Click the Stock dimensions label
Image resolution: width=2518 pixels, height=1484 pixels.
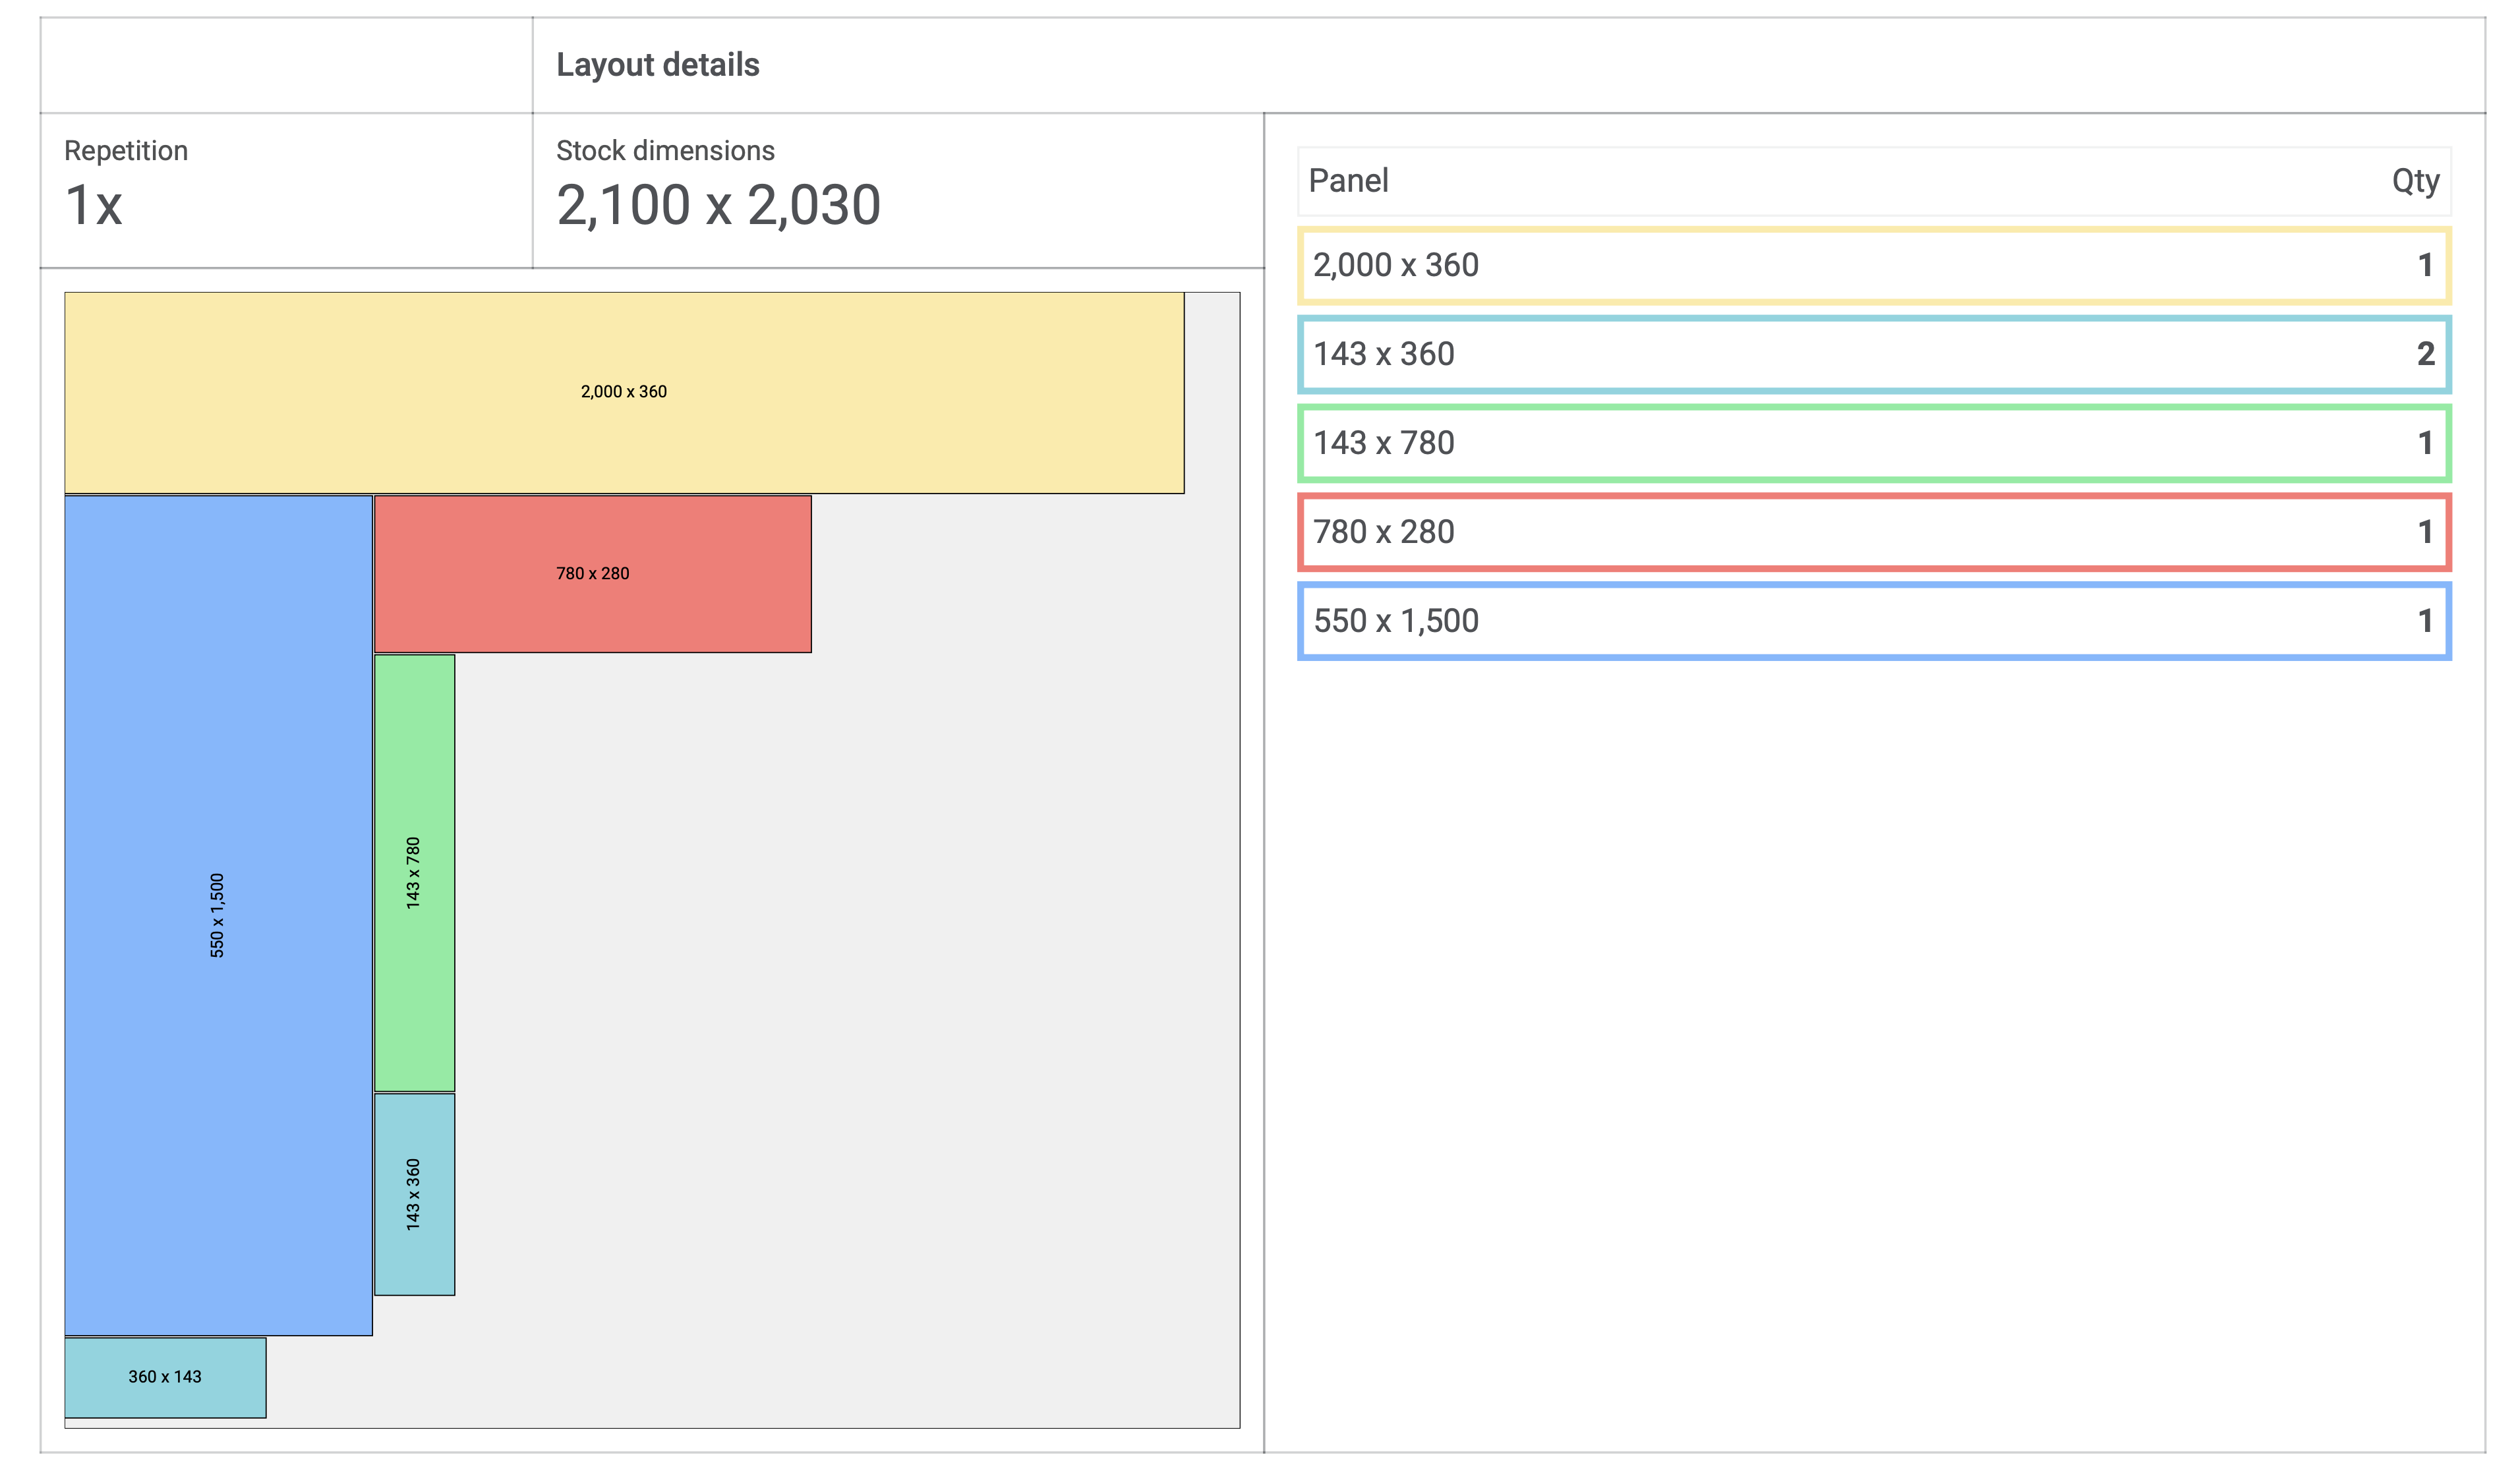[x=665, y=151]
